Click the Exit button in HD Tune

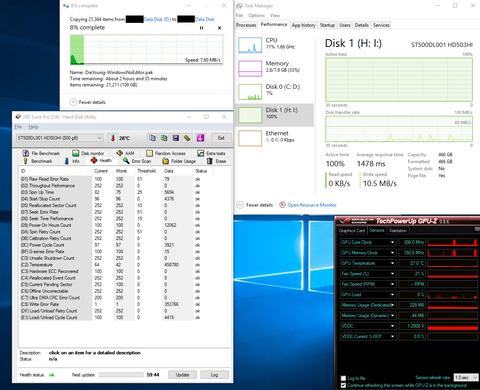221,138
